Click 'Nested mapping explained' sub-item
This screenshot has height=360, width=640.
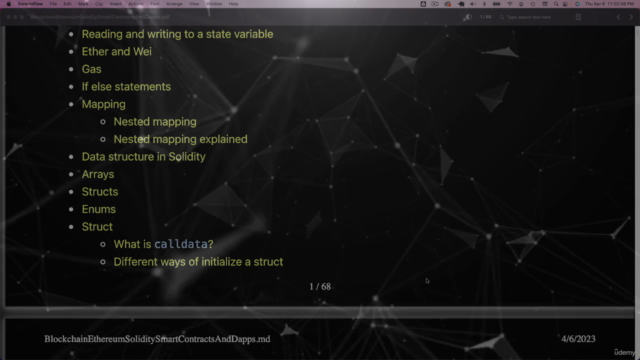coord(180,139)
